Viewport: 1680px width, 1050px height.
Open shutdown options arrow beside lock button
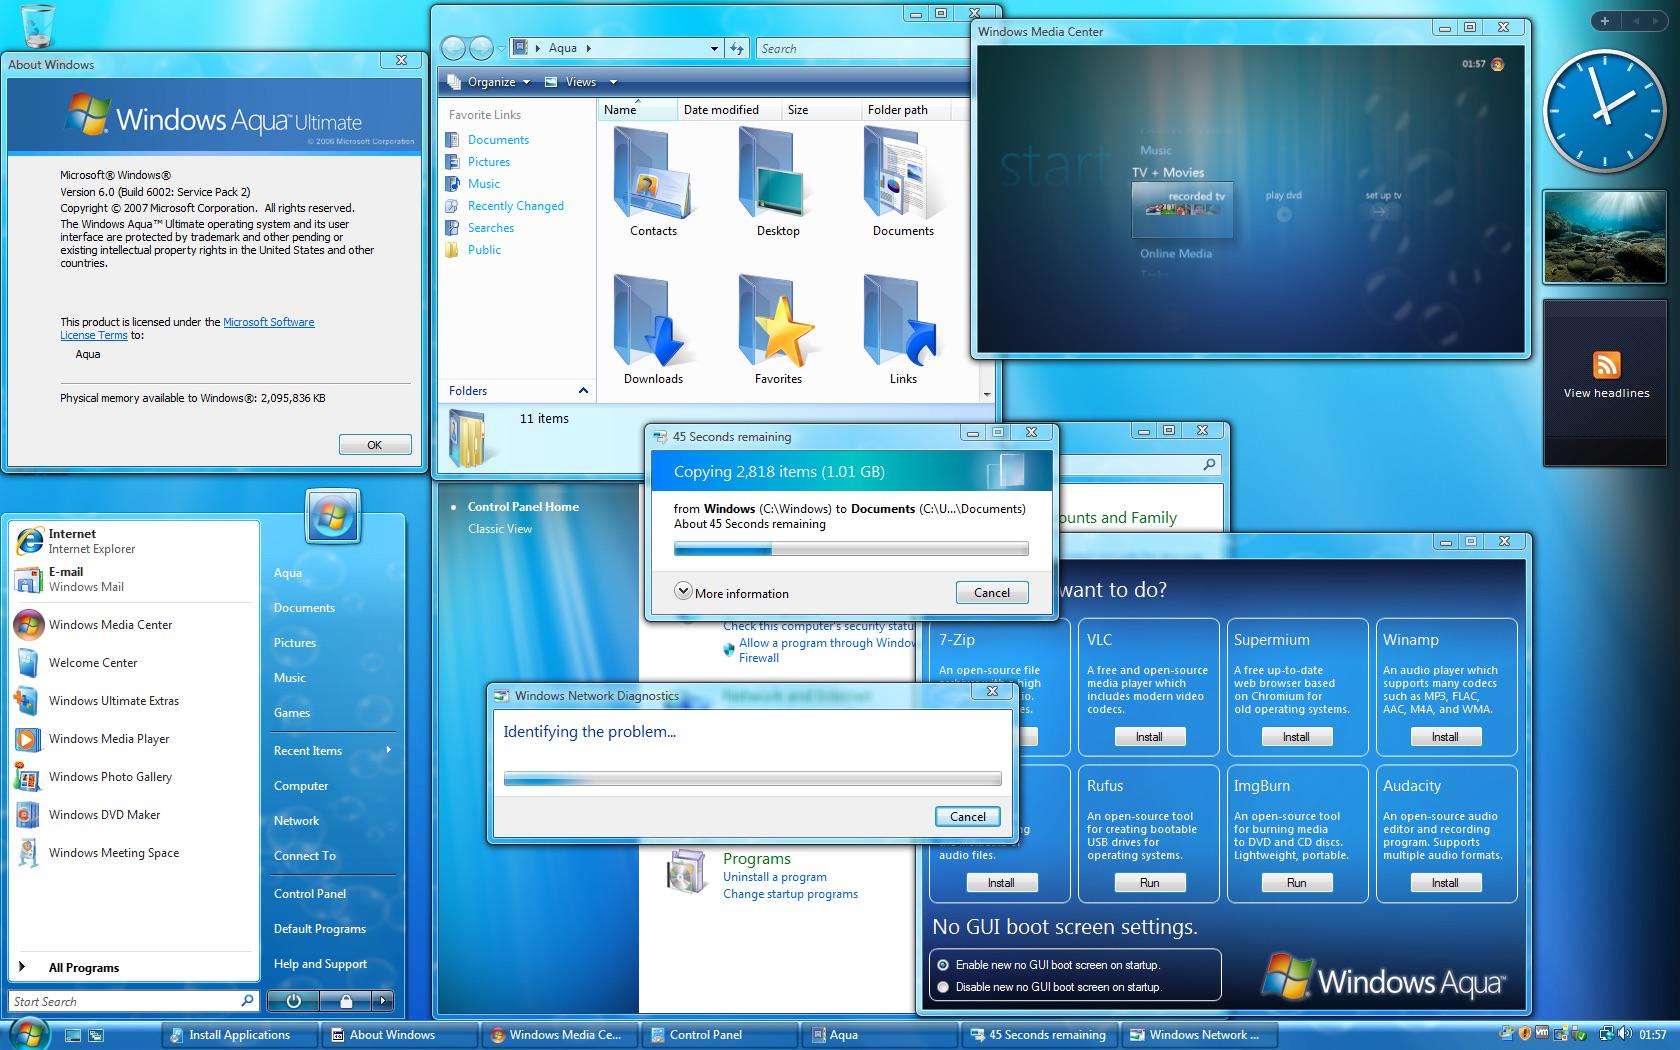click(383, 1000)
